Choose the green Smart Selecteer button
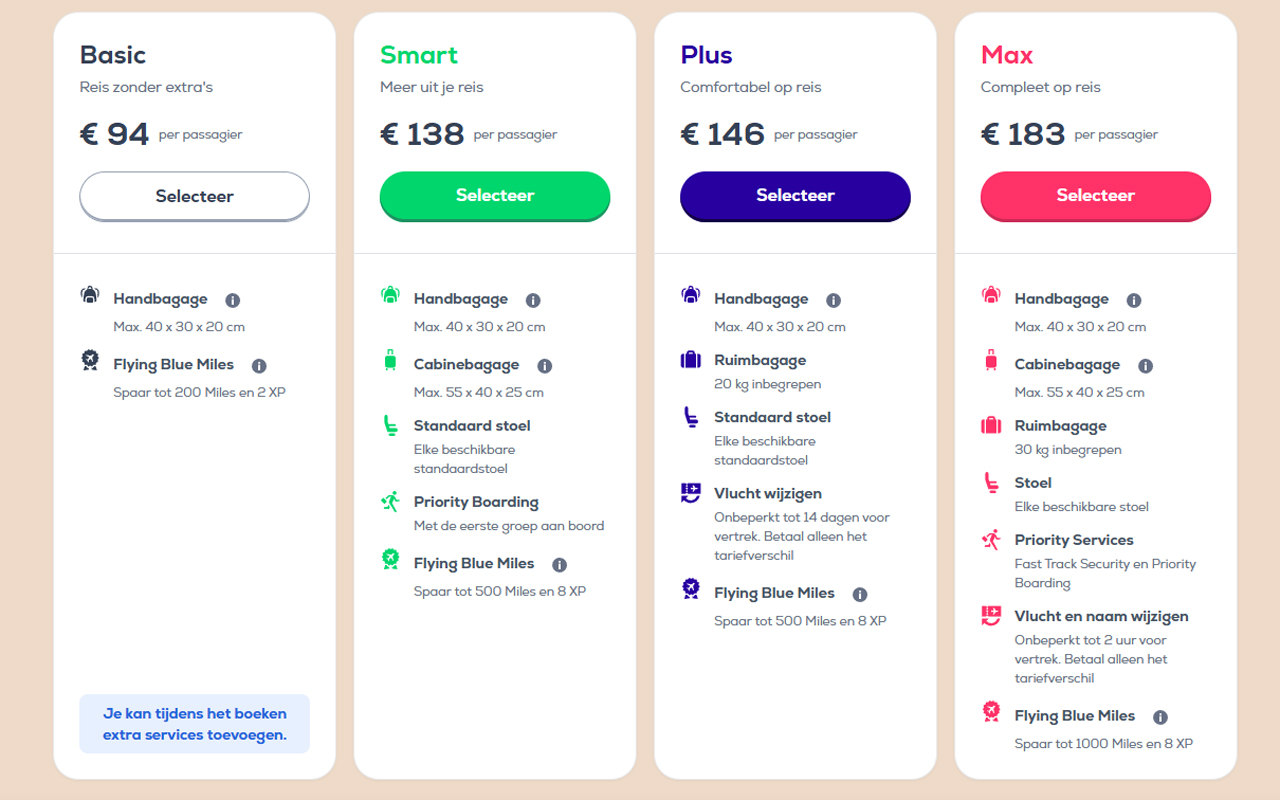Viewport: 1280px width, 800px height. pos(495,195)
